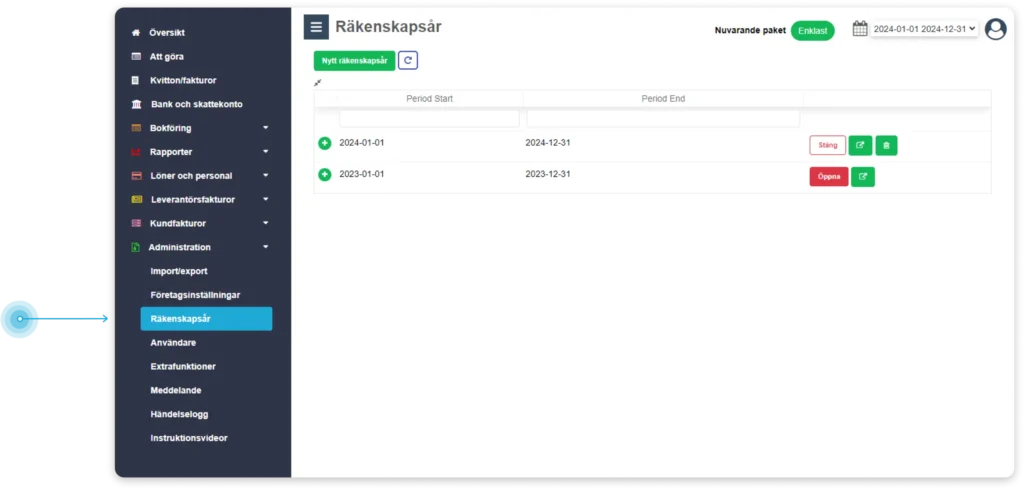Expand the 2024-01-01 row with the plus icon
This screenshot has width=1024, height=490.
point(325,143)
